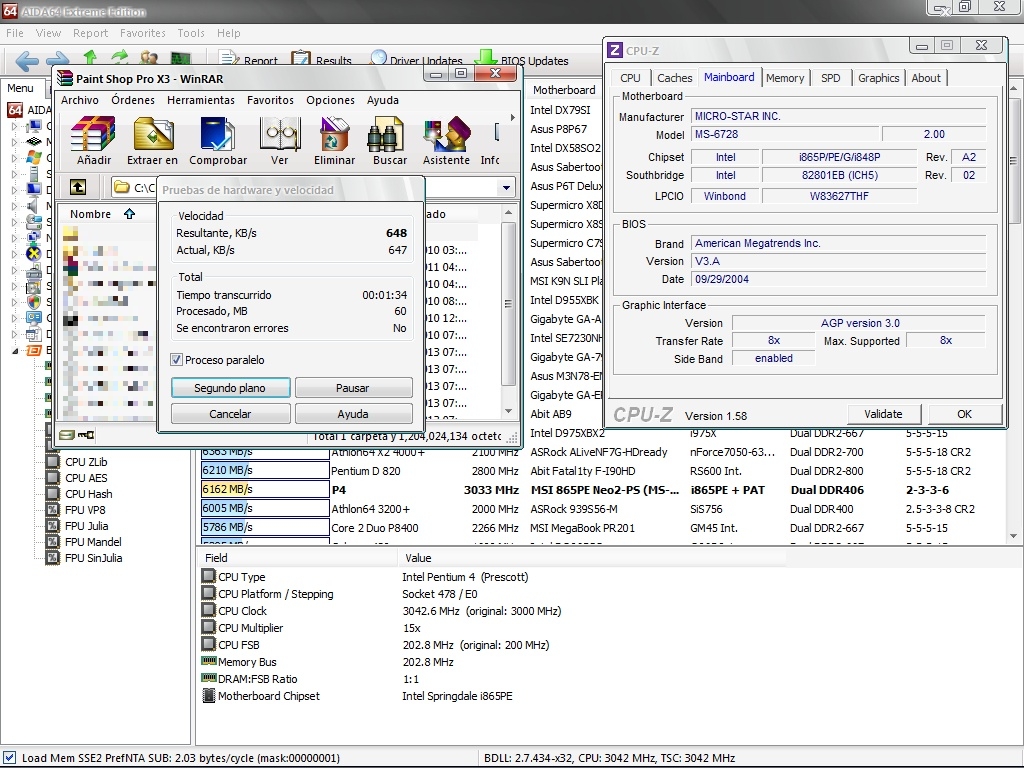Go up one folder in WinRAR
This screenshot has width=1024, height=768.
(77, 187)
